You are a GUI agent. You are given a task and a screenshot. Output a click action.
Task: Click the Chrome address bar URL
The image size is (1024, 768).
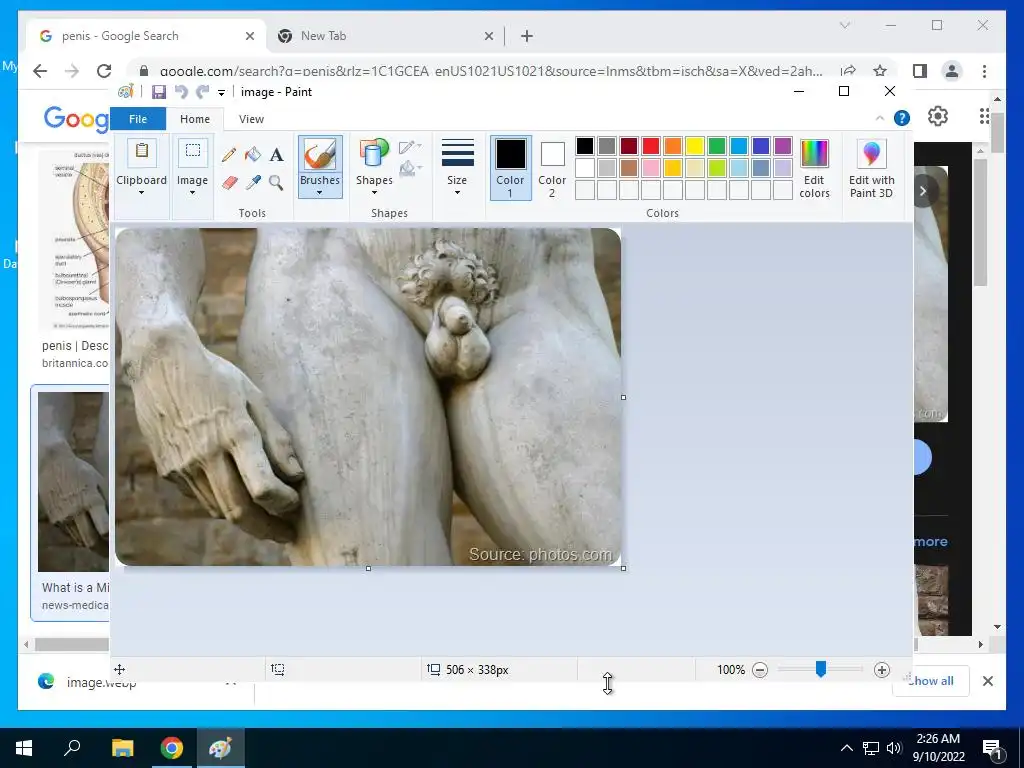click(490, 71)
